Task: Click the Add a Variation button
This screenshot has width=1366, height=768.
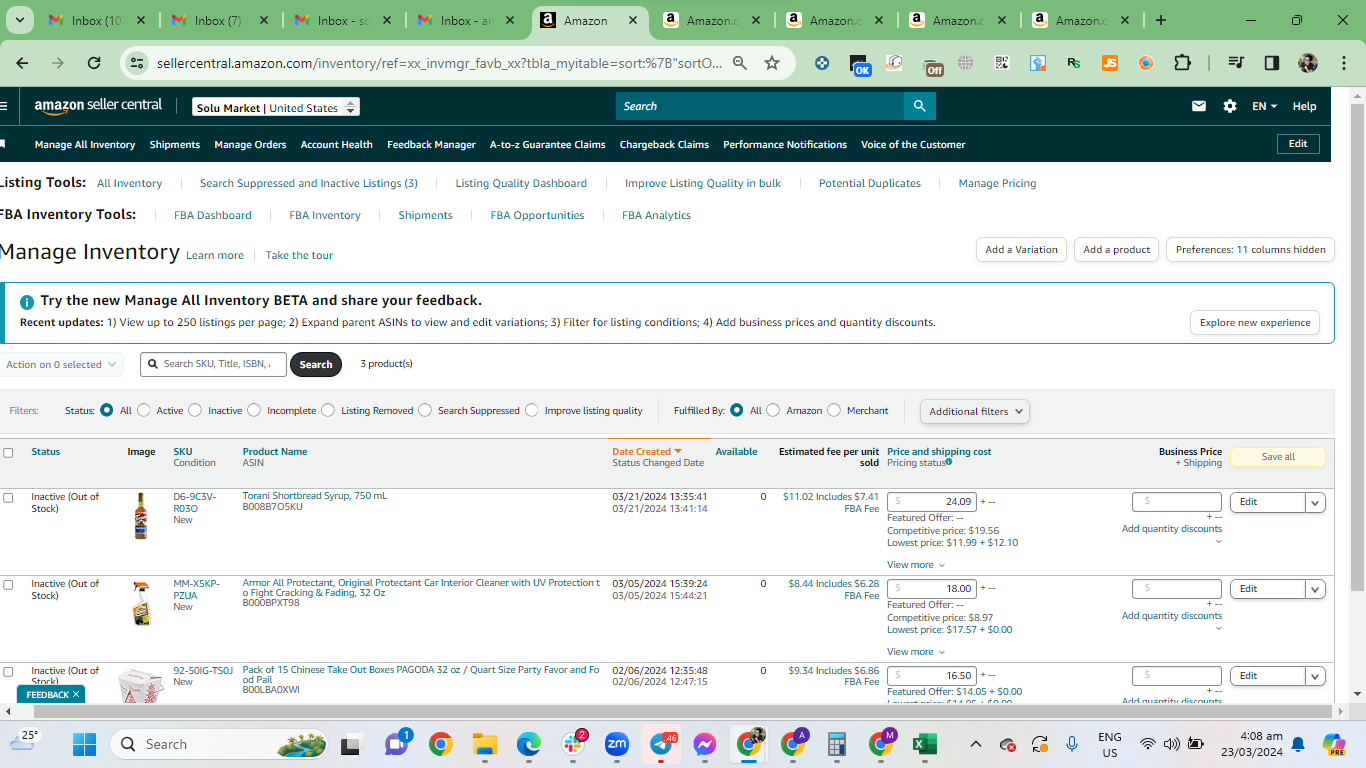Action: pyautogui.click(x=1021, y=250)
